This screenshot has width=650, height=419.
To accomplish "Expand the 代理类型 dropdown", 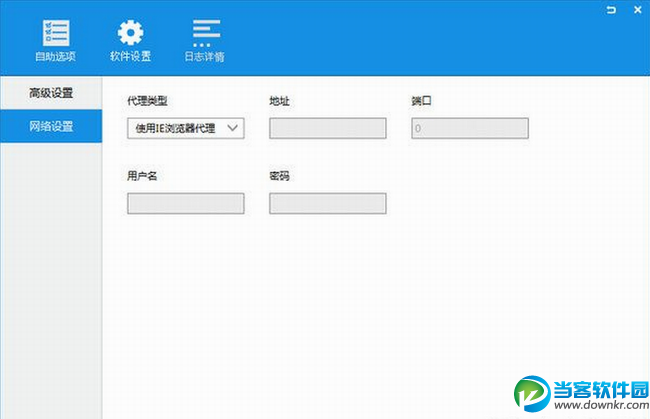I will point(186,128).
